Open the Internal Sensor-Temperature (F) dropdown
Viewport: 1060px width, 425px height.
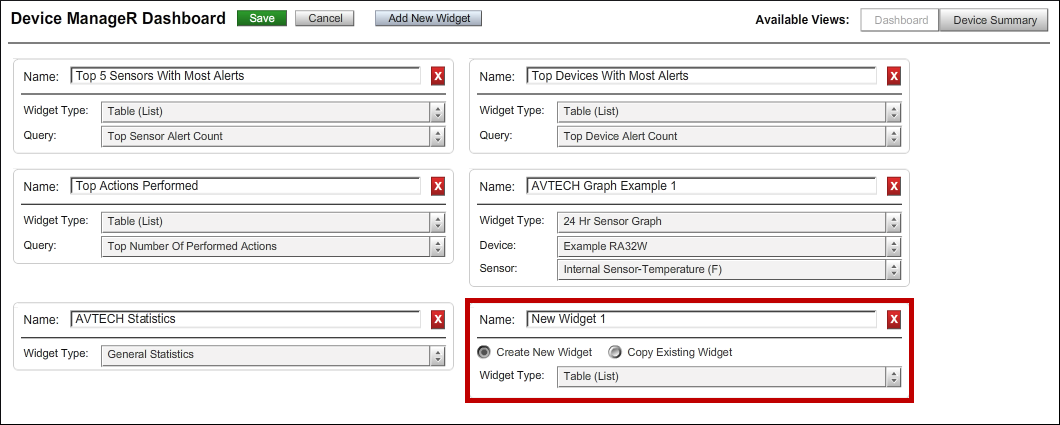click(728, 269)
